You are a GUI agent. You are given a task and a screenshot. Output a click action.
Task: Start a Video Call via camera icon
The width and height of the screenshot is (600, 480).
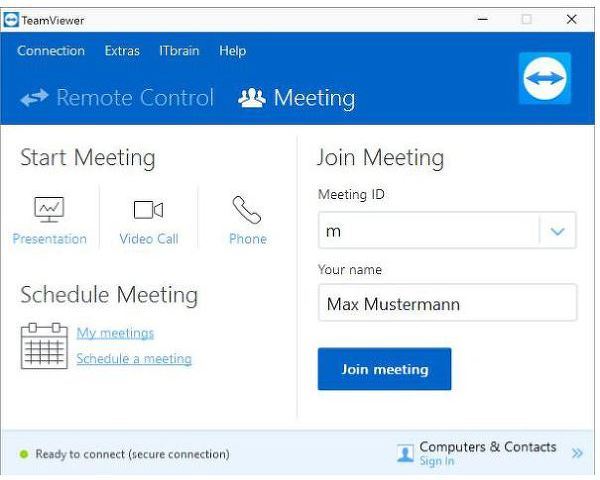point(148,209)
